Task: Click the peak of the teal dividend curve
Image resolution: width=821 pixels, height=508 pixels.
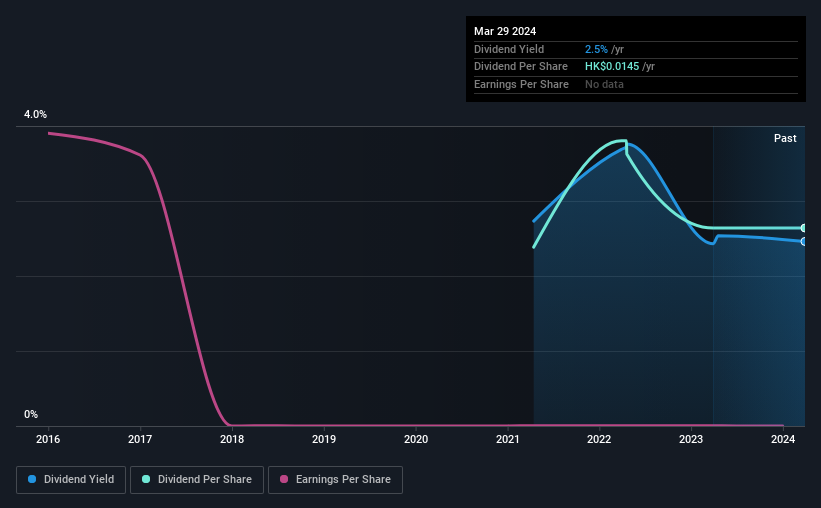Action: coord(622,140)
